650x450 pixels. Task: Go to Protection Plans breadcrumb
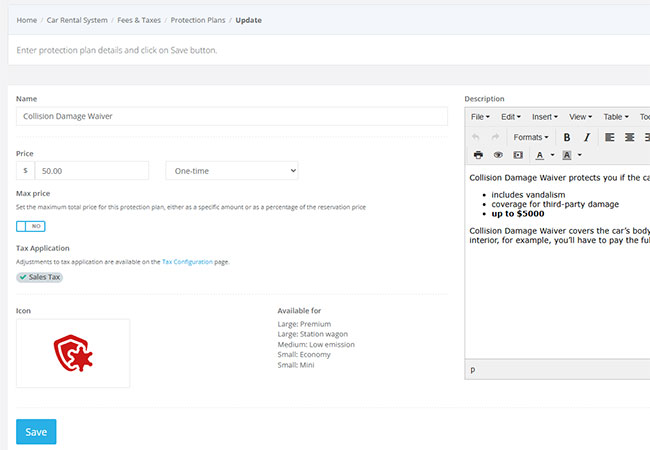pyautogui.click(x=198, y=20)
